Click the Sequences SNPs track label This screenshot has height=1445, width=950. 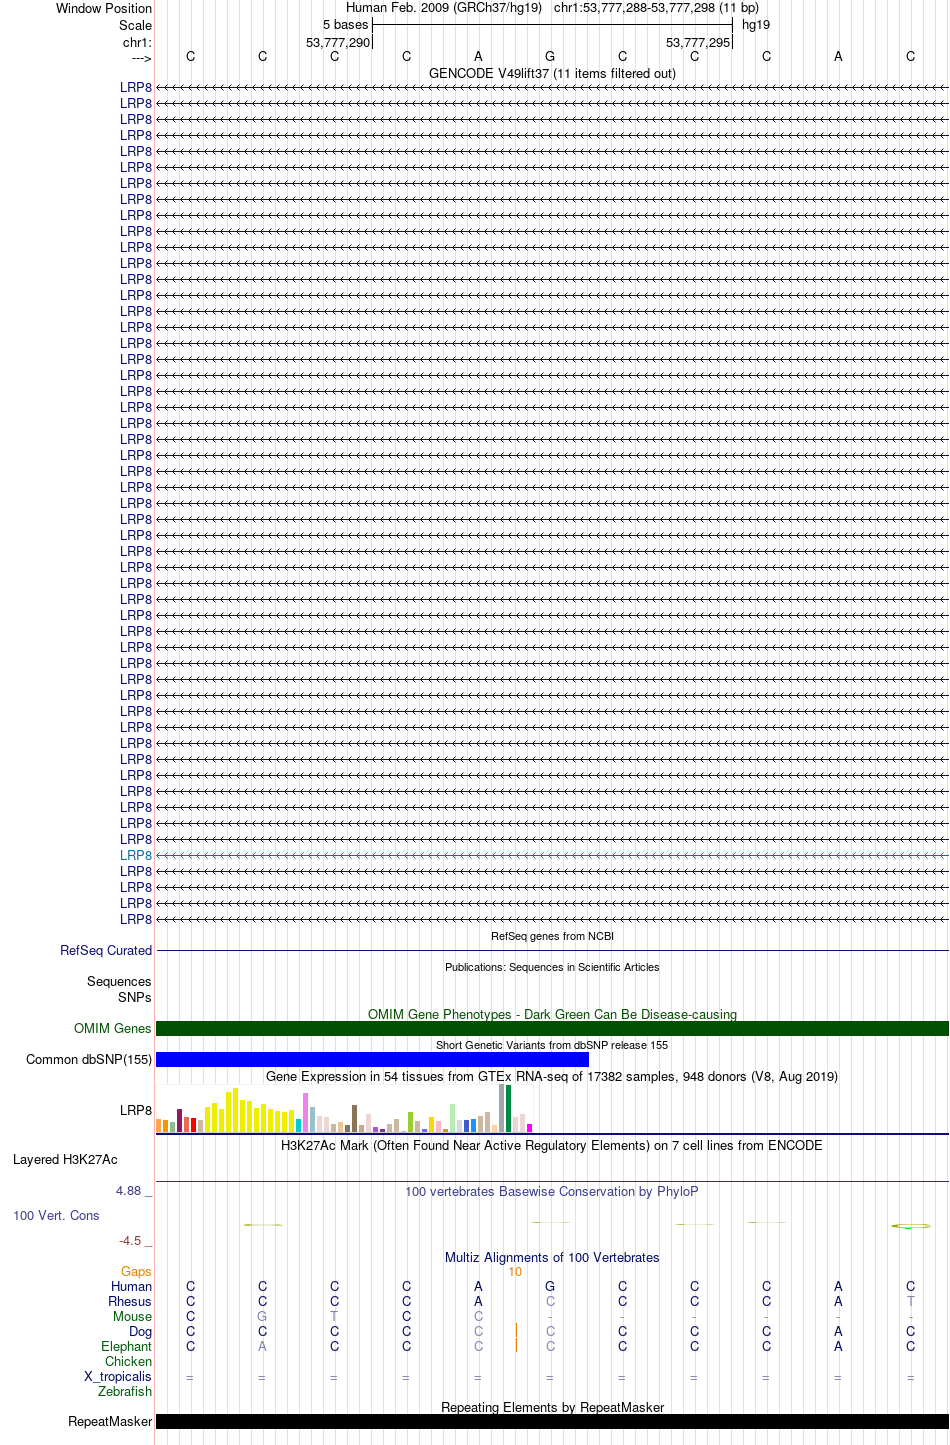(119, 989)
